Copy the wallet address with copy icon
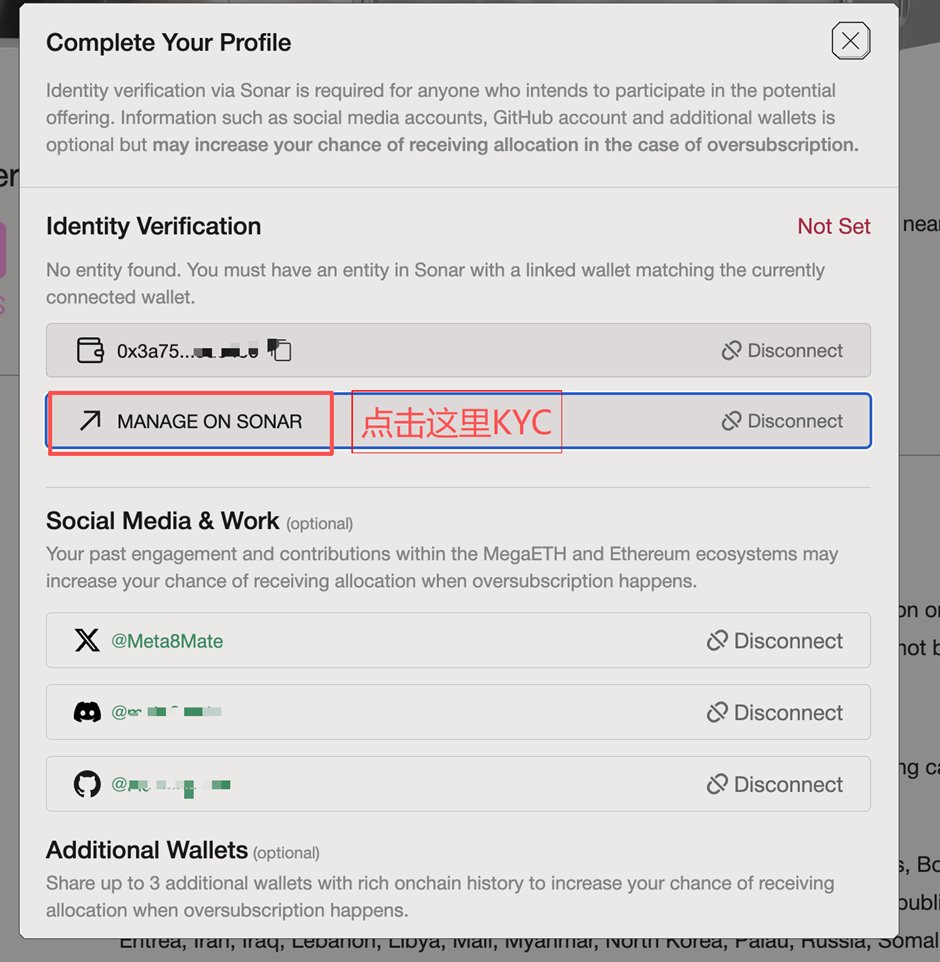The width and height of the screenshot is (940, 962). coord(279,350)
